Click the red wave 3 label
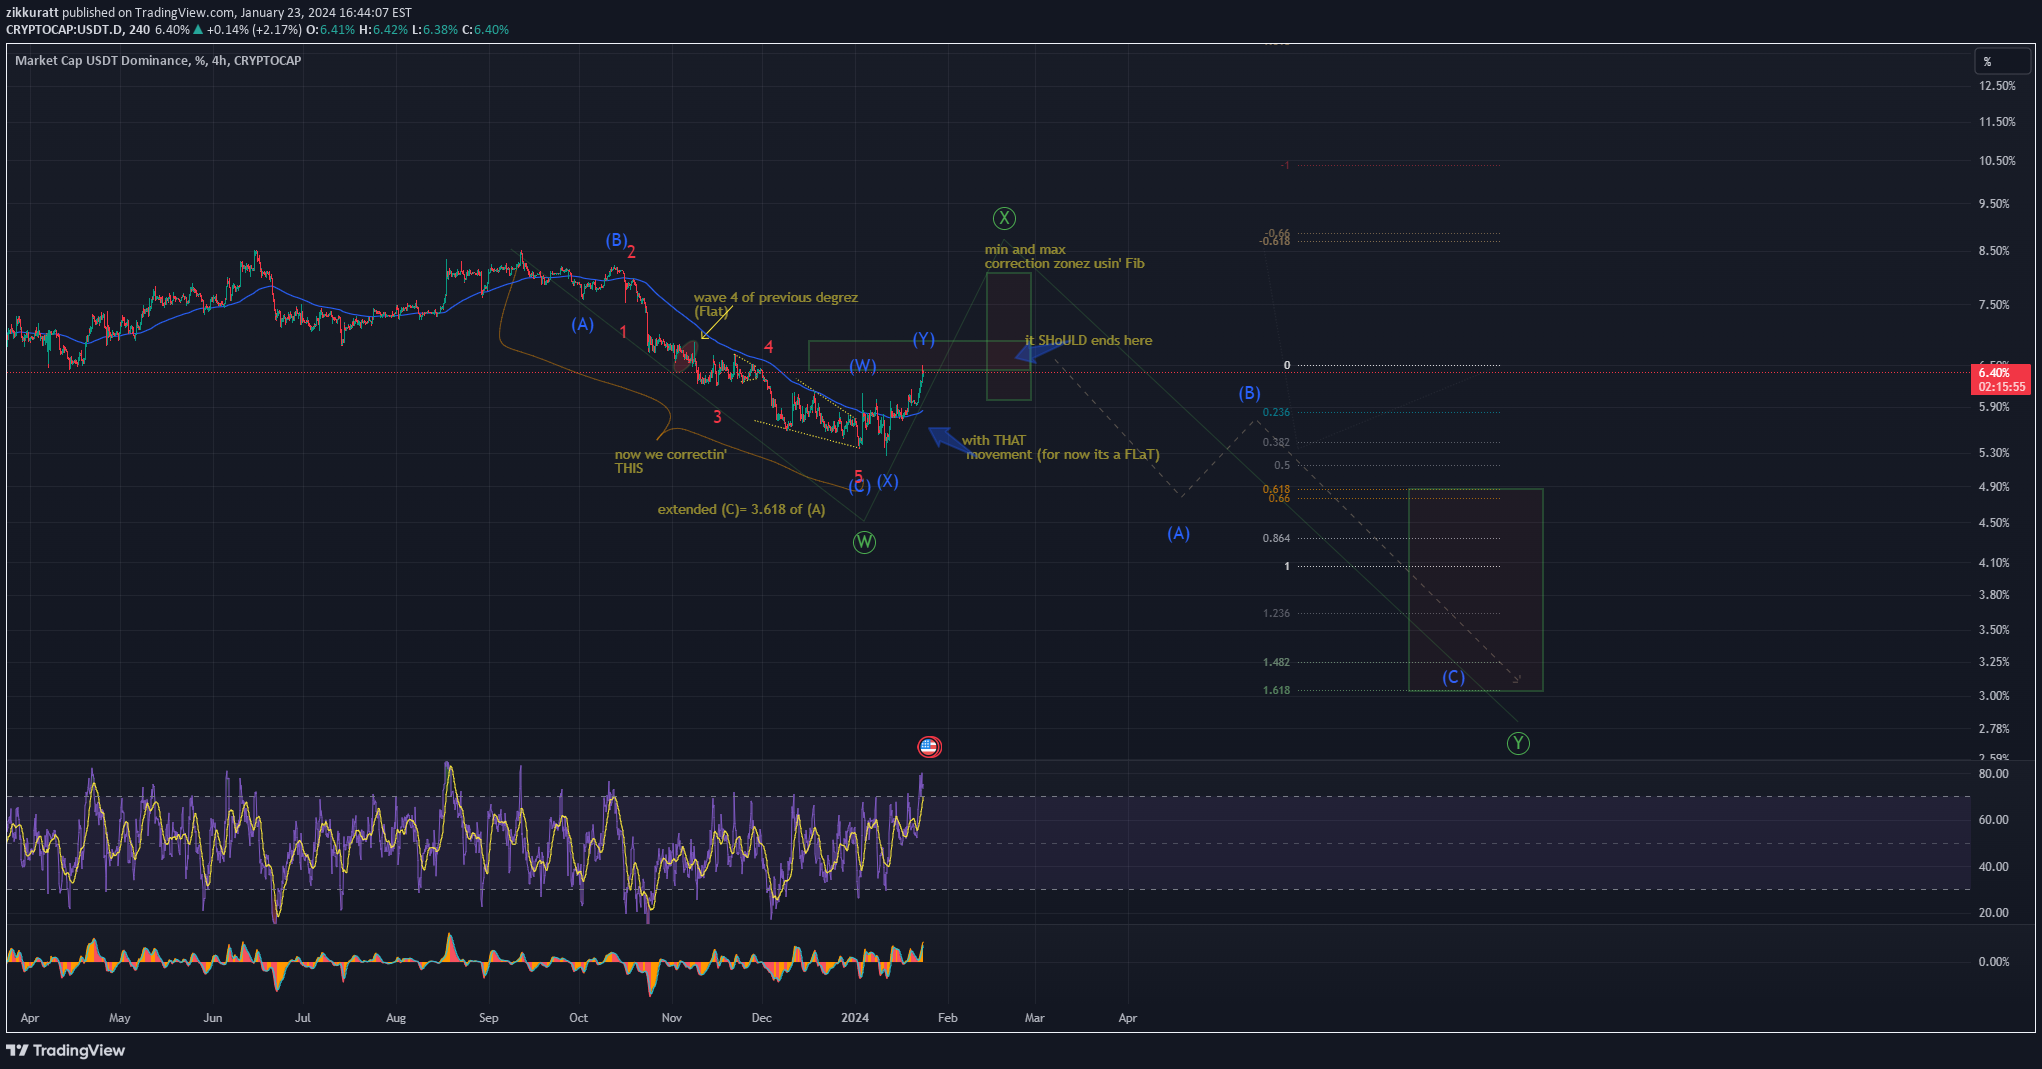This screenshot has width=2042, height=1069. 717,417
